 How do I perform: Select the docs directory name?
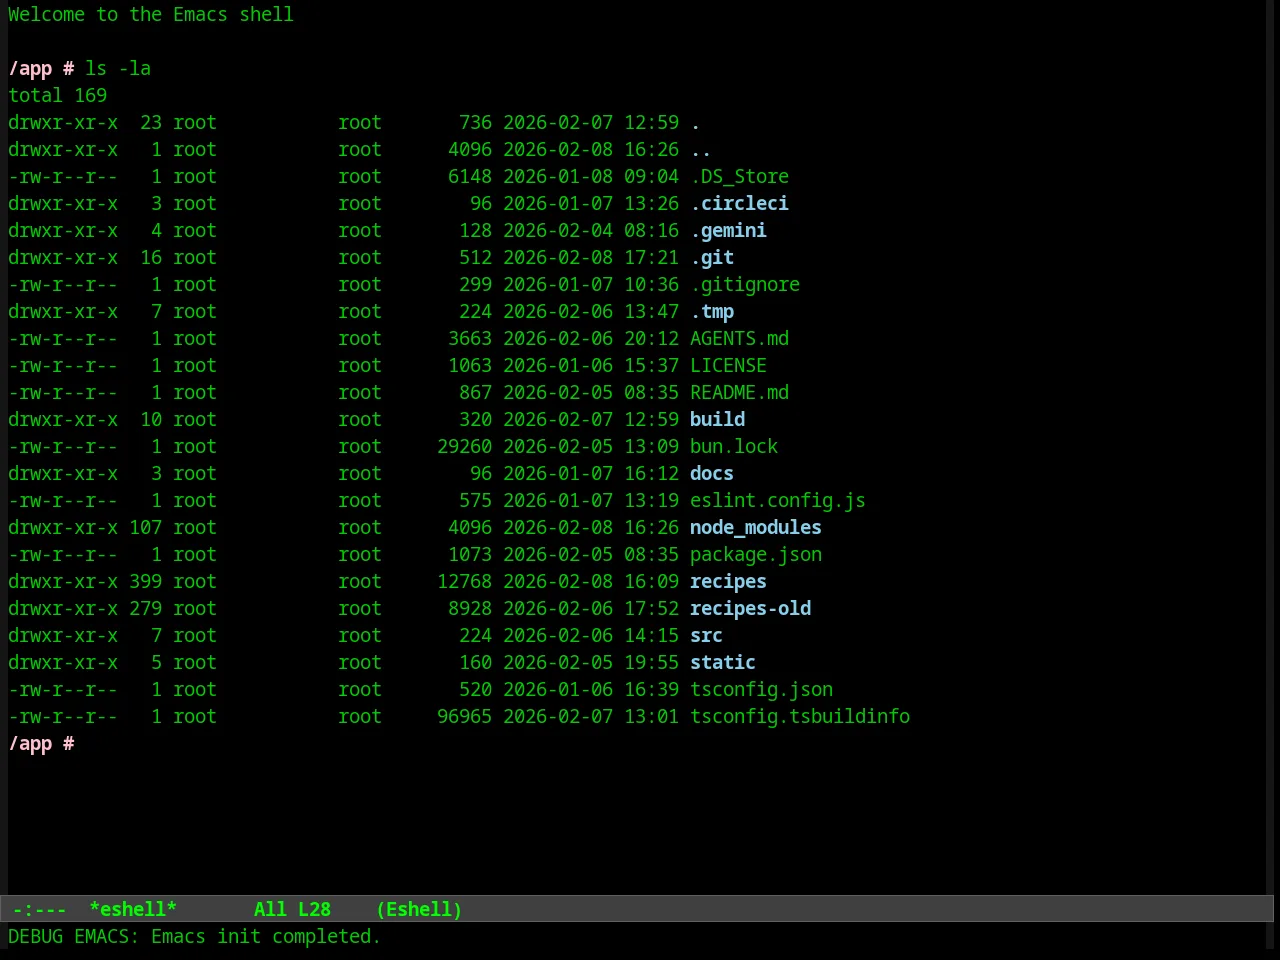coord(712,473)
